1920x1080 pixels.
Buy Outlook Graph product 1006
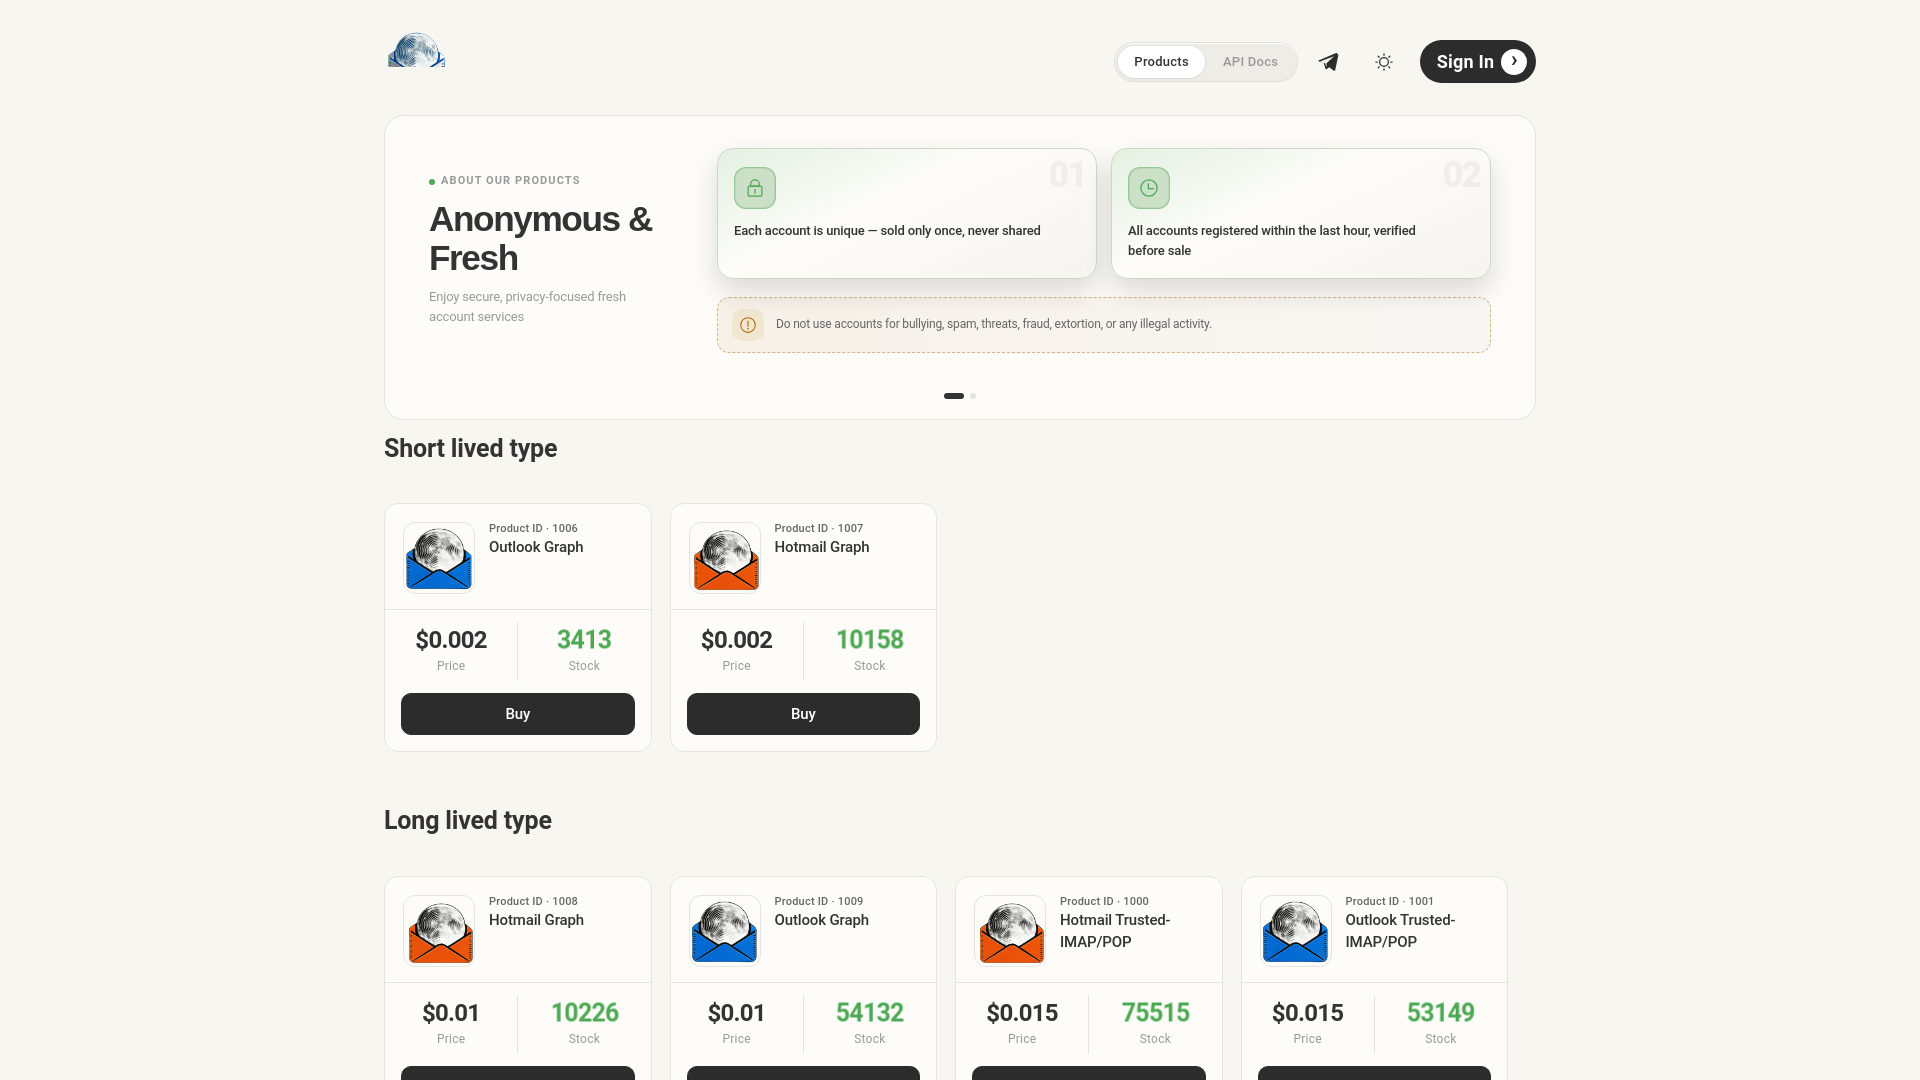[x=518, y=714]
